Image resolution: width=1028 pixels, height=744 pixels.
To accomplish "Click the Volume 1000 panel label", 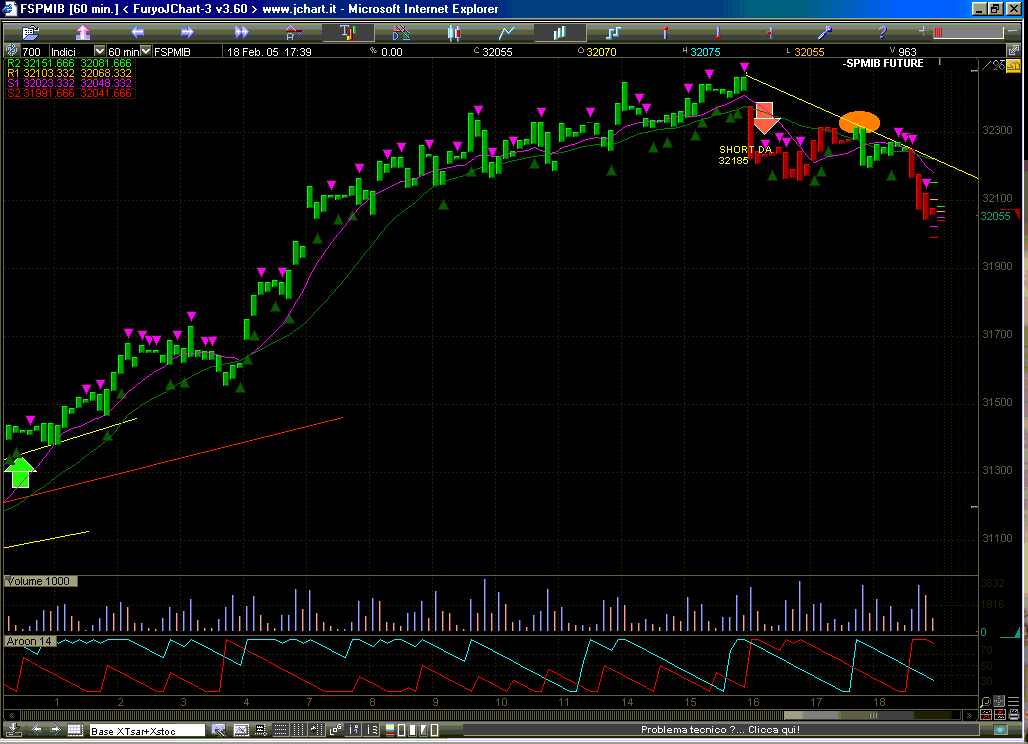I will pos(41,581).
